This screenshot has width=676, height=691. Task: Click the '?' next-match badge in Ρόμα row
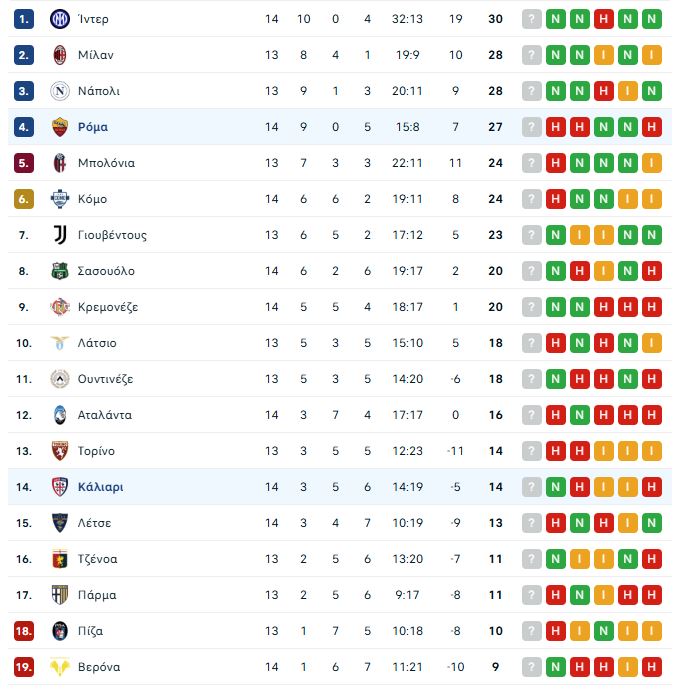click(x=531, y=127)
